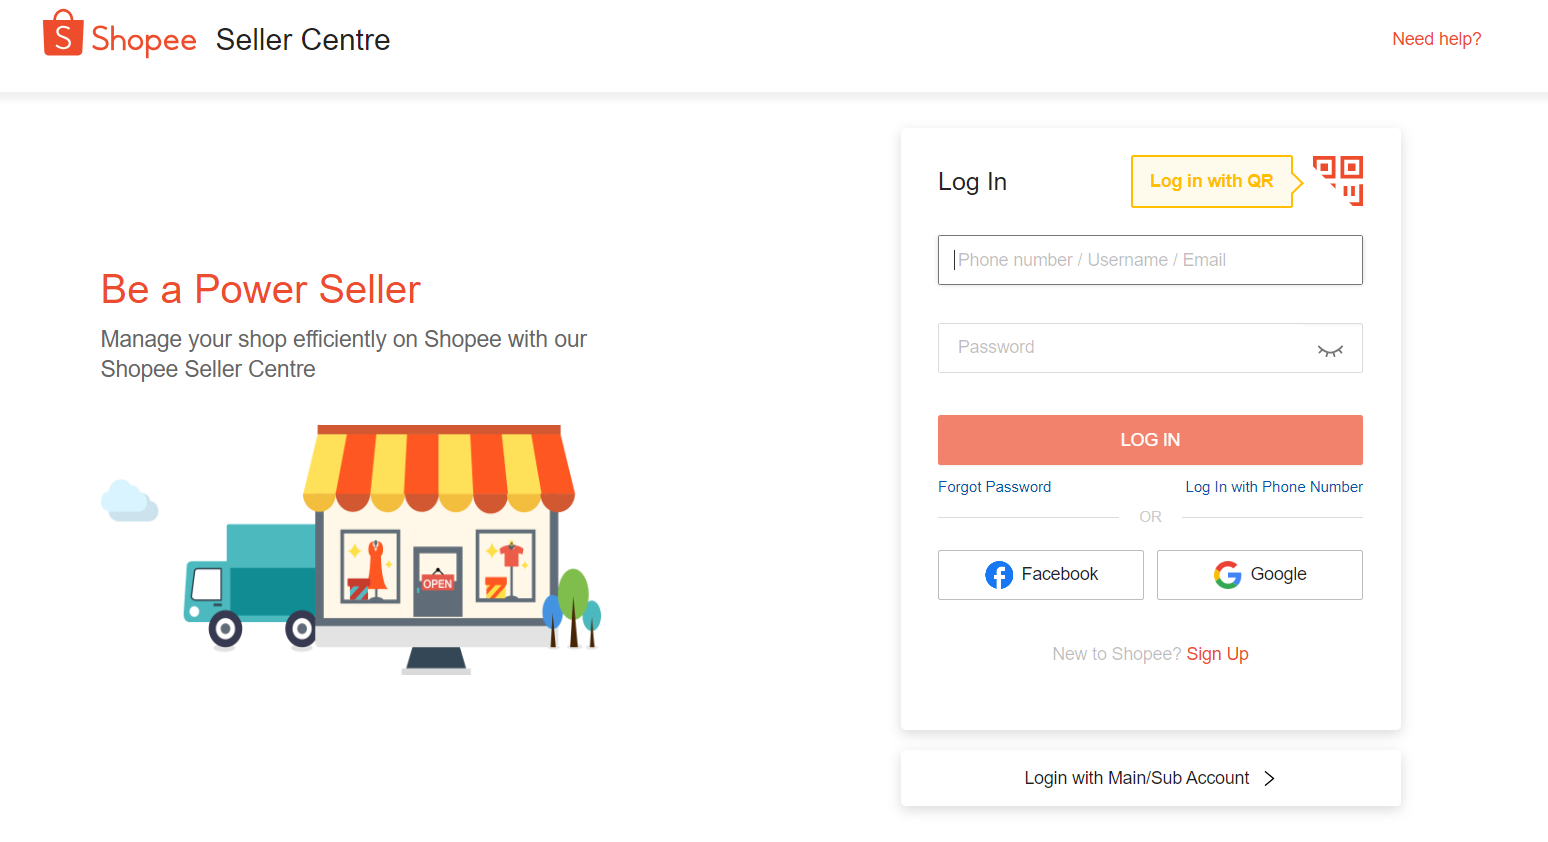The image size is (1548, 842).
Task: Focus the Phone number / Username / Email field
Action: coord(1150,260)
